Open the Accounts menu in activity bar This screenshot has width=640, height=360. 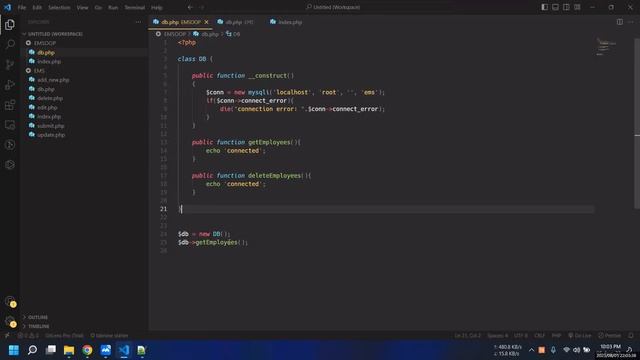pos(10,302)
